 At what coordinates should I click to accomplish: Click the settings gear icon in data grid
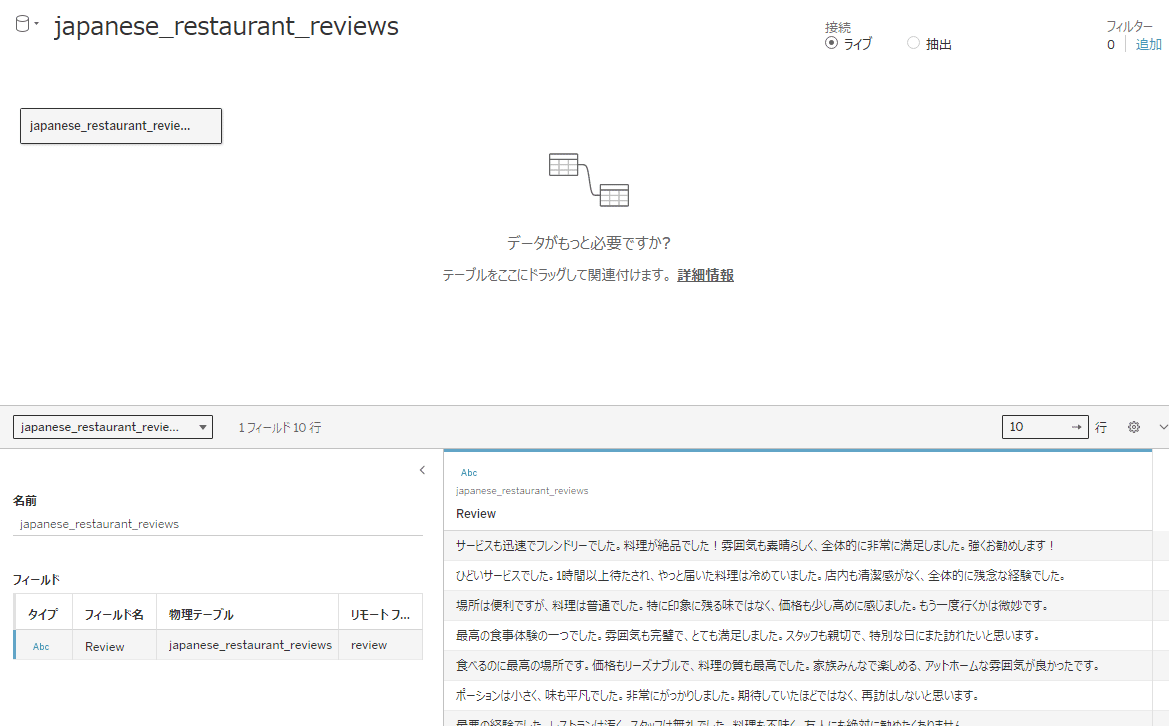pyautogui.click(x=1133, y=427)
